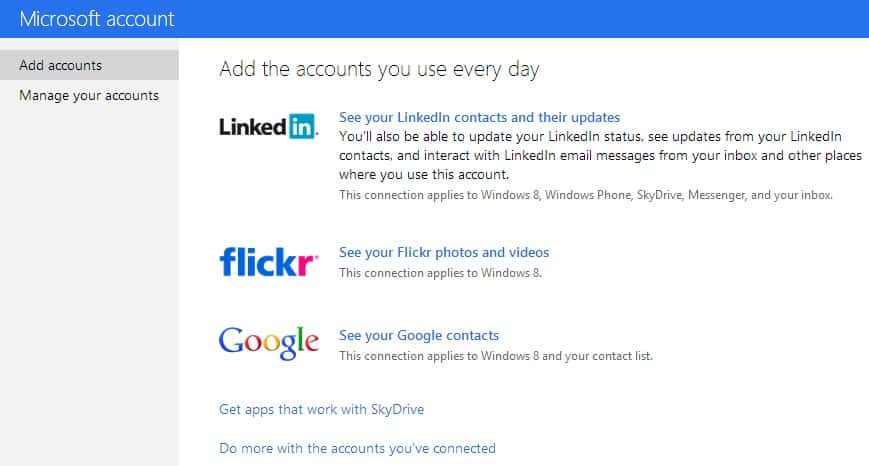The width and height of the screenshot is (869, 466).
Task: Click the 'Add the accounts you use every day' heading
Action: click(379, 70)
